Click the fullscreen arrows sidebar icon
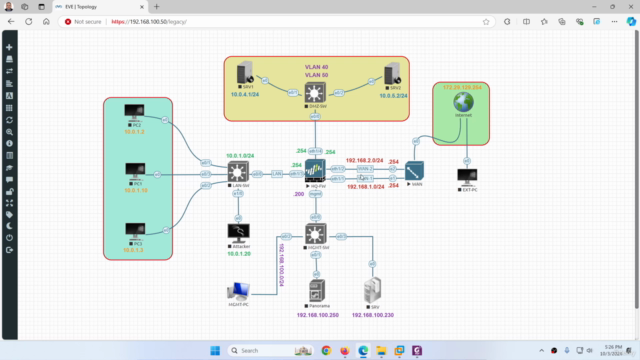 pos(9,203)
